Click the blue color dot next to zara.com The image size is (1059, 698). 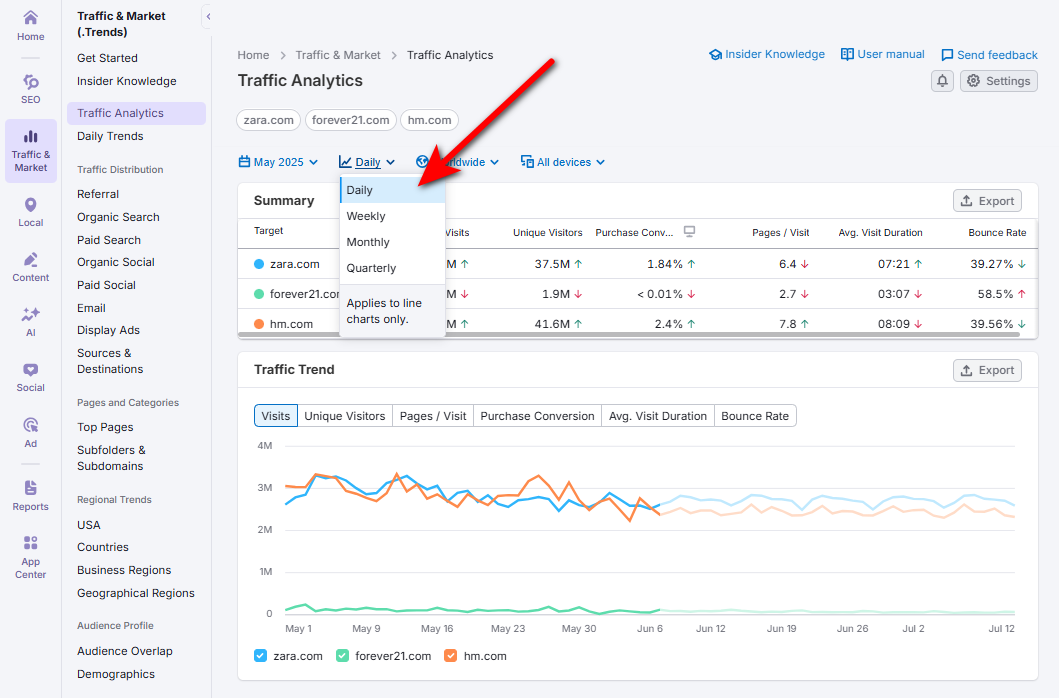259,264
